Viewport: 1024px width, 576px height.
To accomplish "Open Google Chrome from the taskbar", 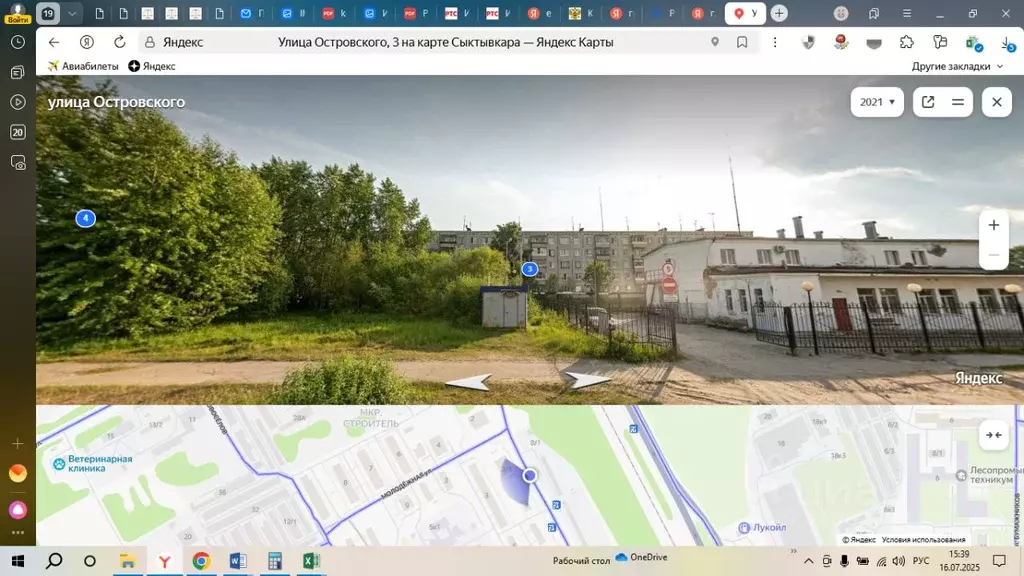I will click(x=201, y=561).
